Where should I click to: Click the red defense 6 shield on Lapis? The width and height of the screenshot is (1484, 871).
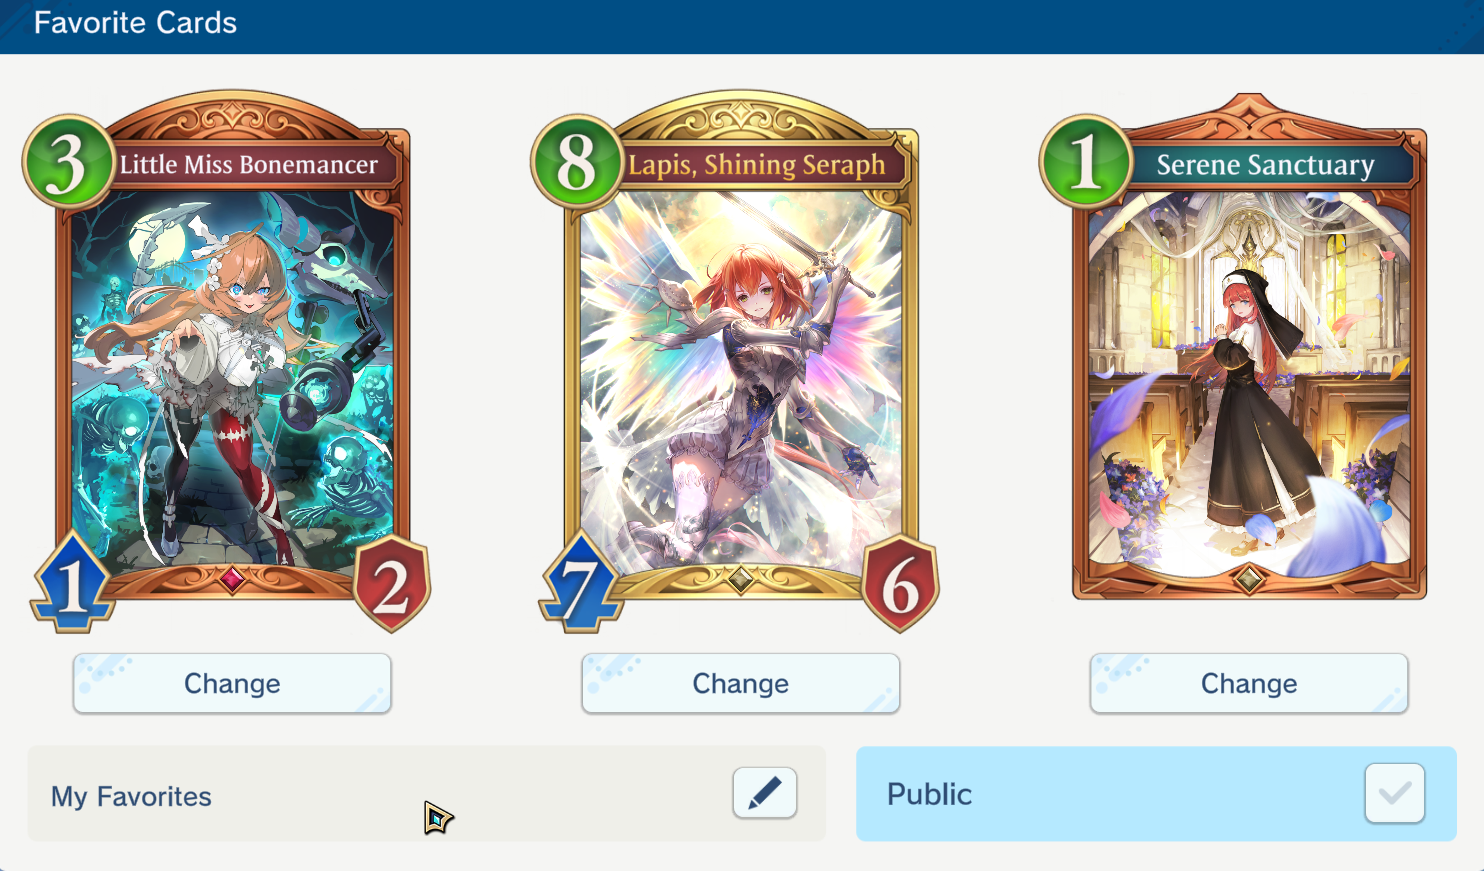pos(900,584)
